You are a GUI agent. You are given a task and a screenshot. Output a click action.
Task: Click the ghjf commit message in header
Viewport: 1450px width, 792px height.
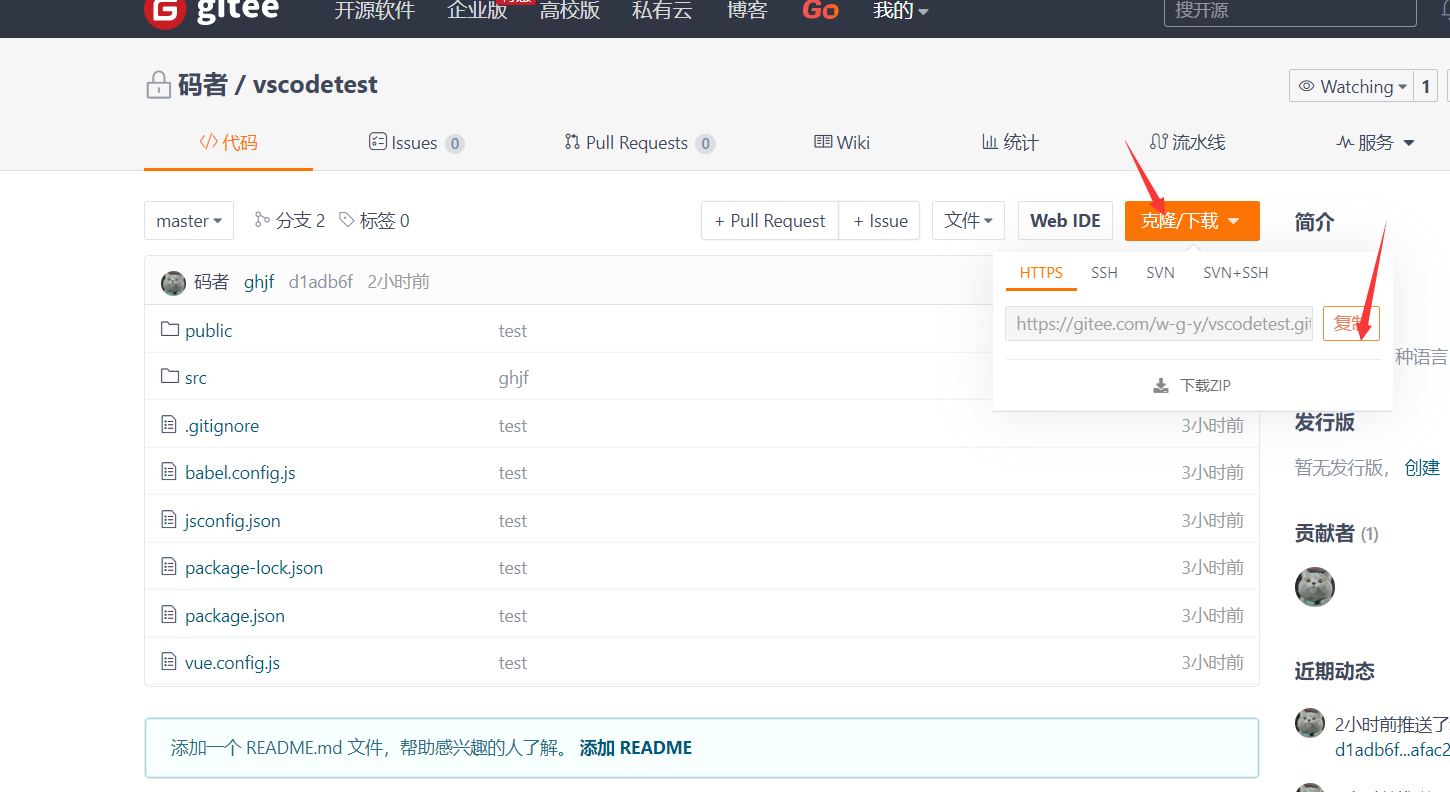click(x=259, y=282)
